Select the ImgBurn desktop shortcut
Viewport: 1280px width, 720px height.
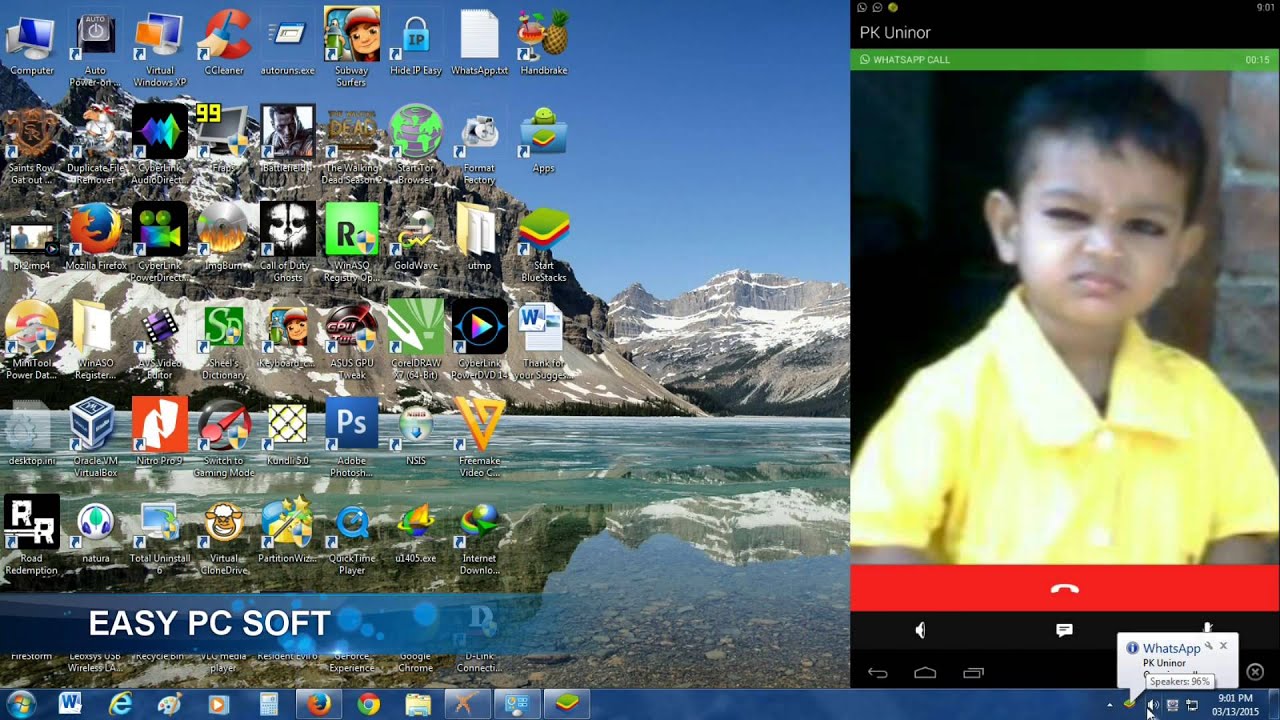tap(224, 238)
